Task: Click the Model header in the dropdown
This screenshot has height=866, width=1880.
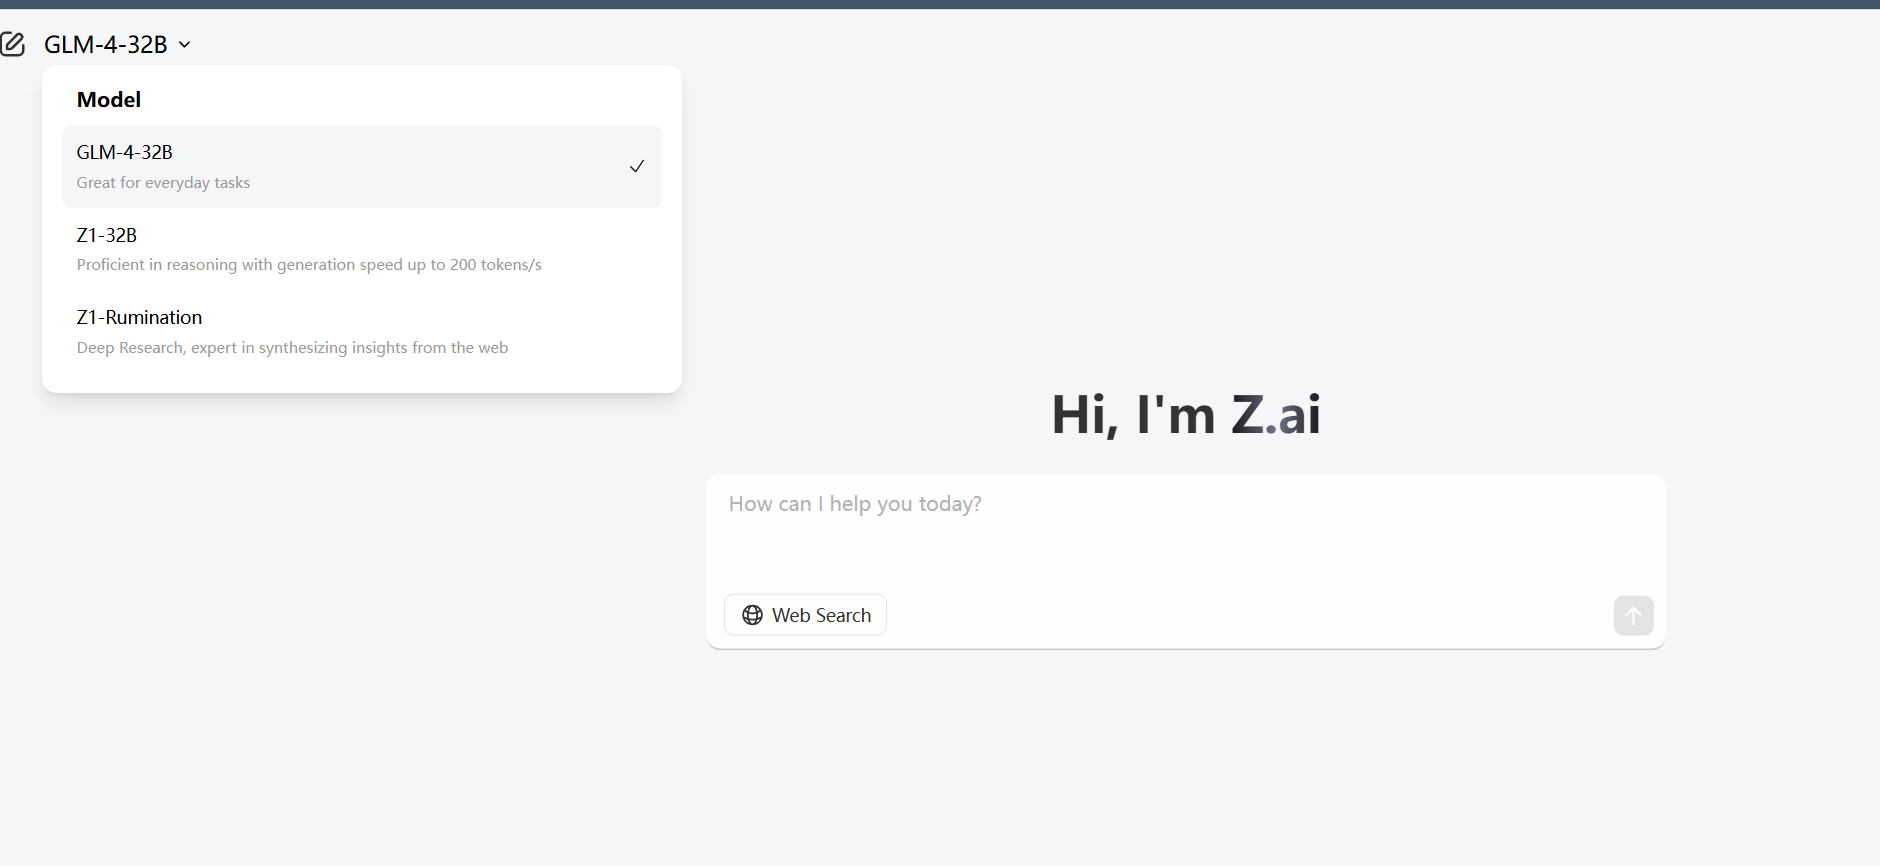Action: tap(109, 99)
